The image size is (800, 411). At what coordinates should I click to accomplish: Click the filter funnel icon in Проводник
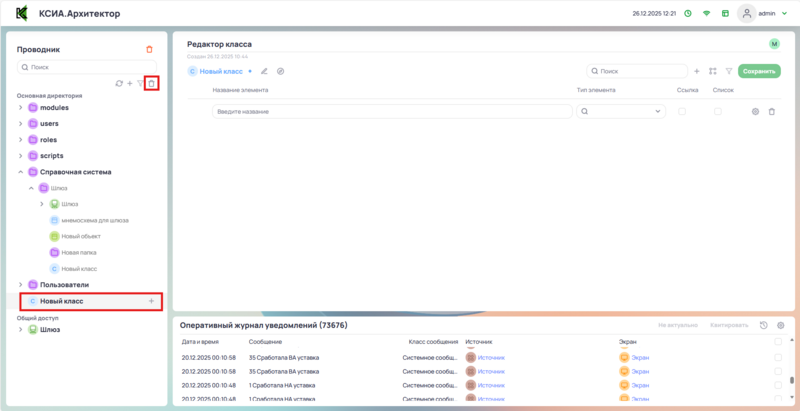[x=140, y=83]
